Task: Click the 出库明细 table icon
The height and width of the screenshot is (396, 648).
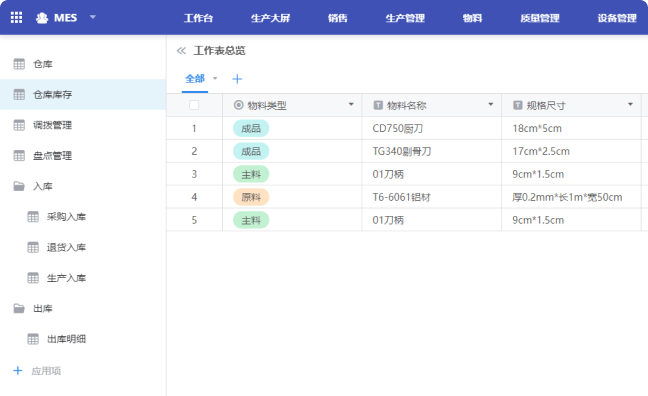Action: (x=33, y=339)
